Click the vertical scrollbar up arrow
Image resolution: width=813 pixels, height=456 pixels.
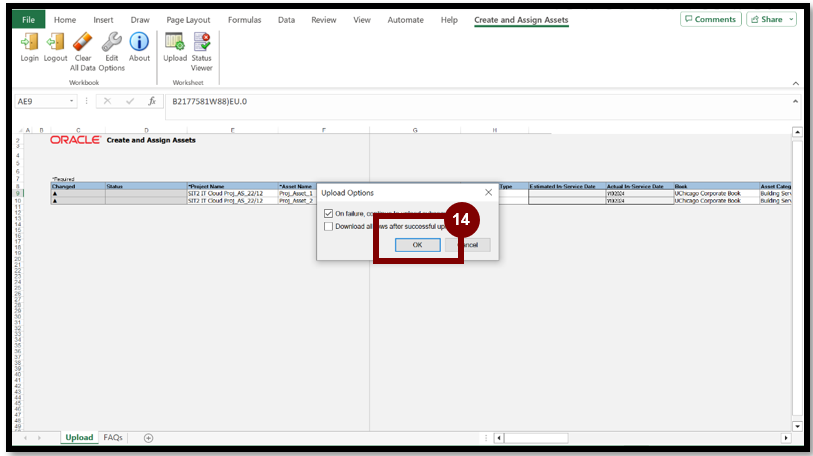click(x=797, y=132)
